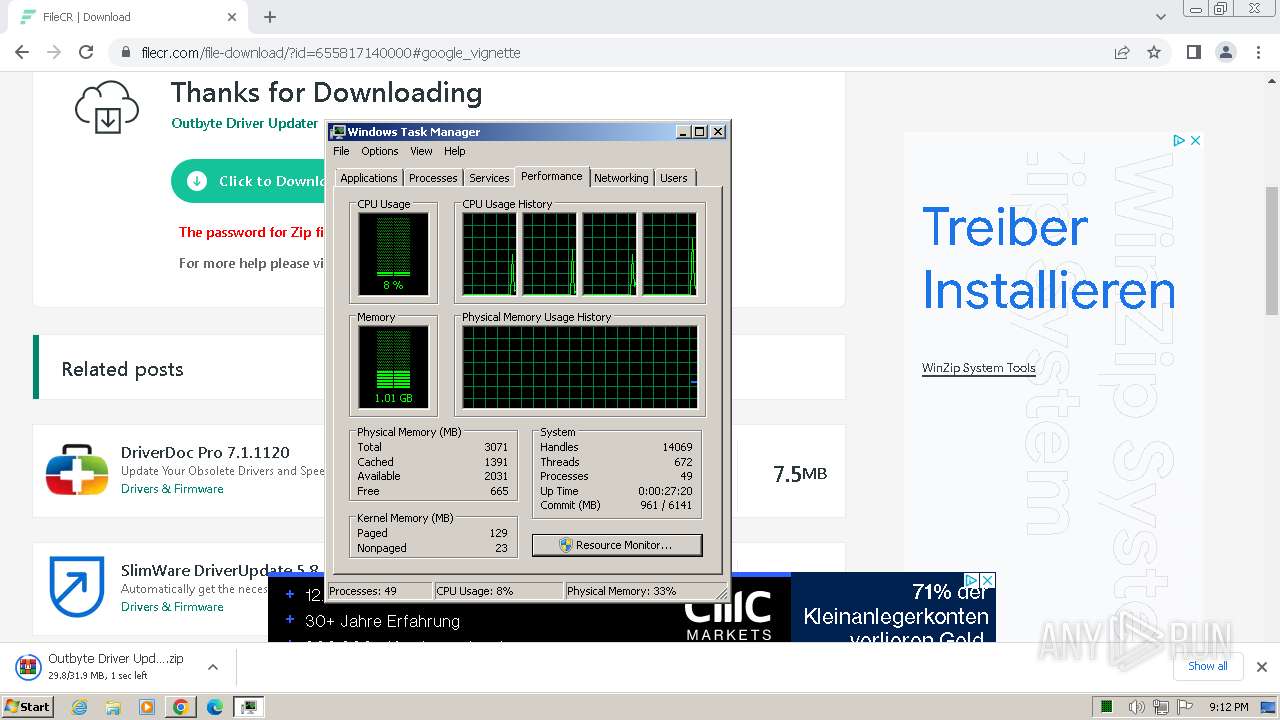Open the File menu in Task Manager
Viewport: 1280px width, 720px height.
pyautogui.click(x=341, y=151)
